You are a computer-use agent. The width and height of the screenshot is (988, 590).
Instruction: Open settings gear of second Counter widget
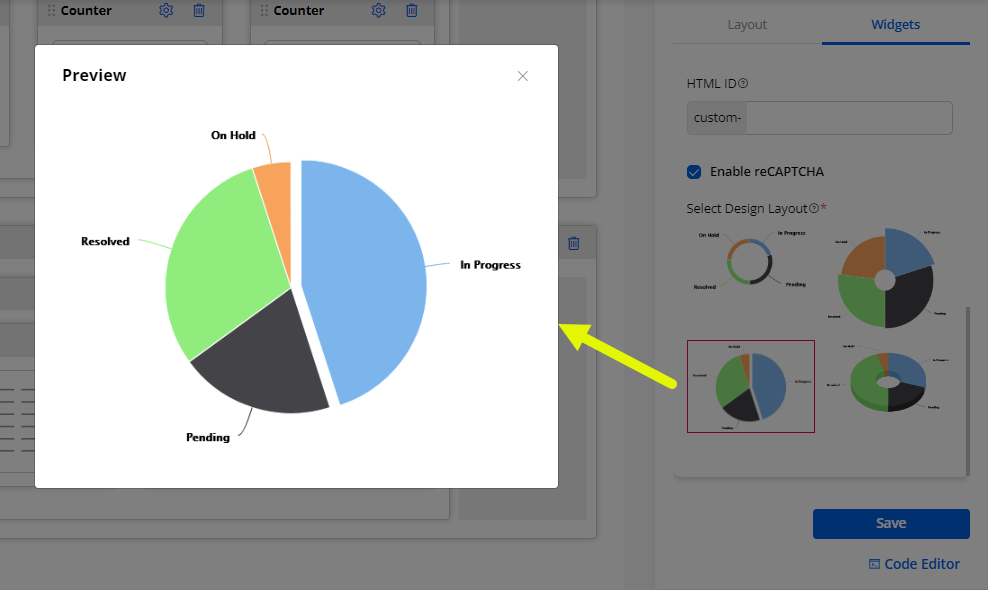(x=378, y=11)
